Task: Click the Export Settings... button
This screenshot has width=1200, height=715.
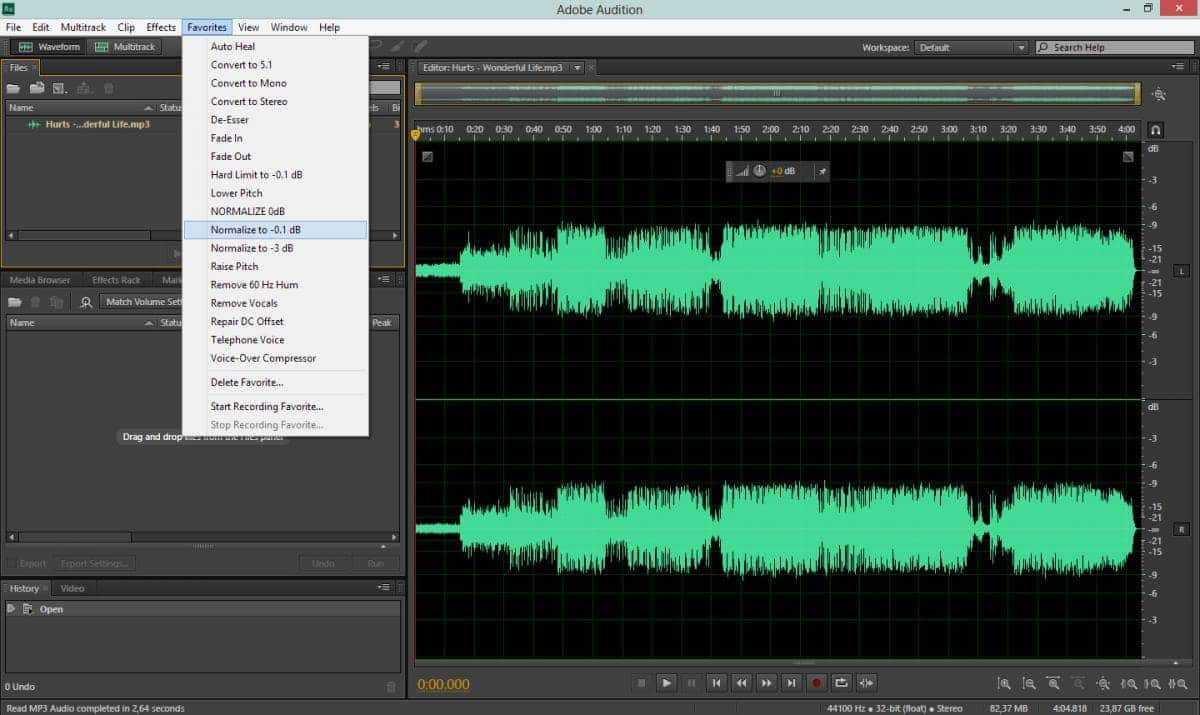Action: (94, 563)
